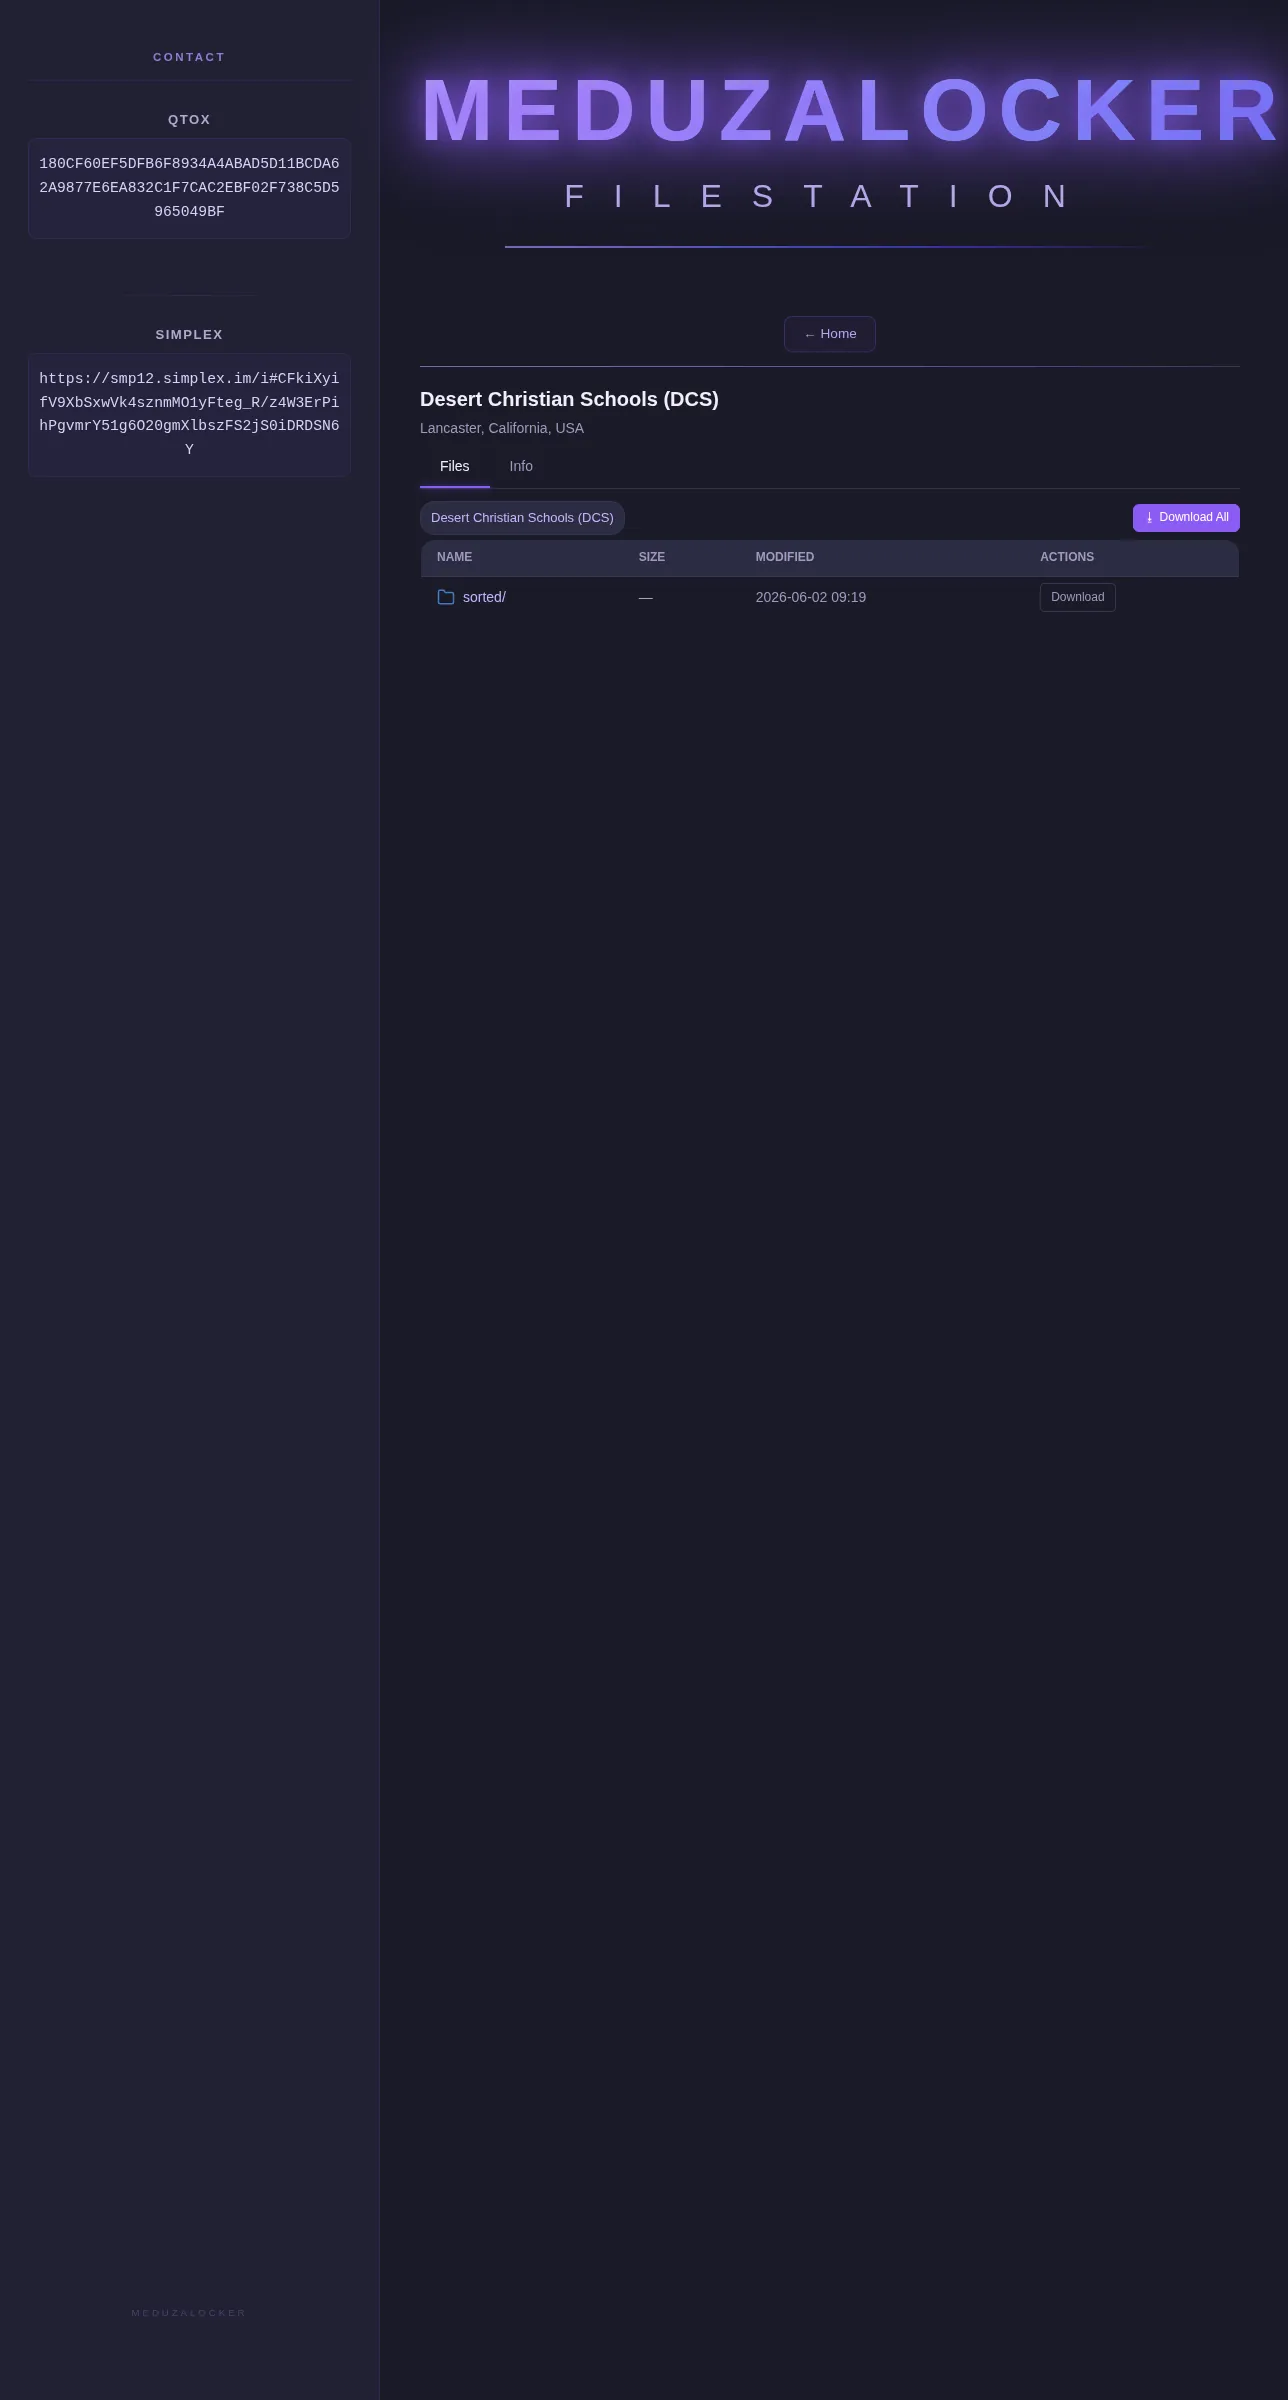
Task: Click the left-arrow Home button
Action: point(830,334)
